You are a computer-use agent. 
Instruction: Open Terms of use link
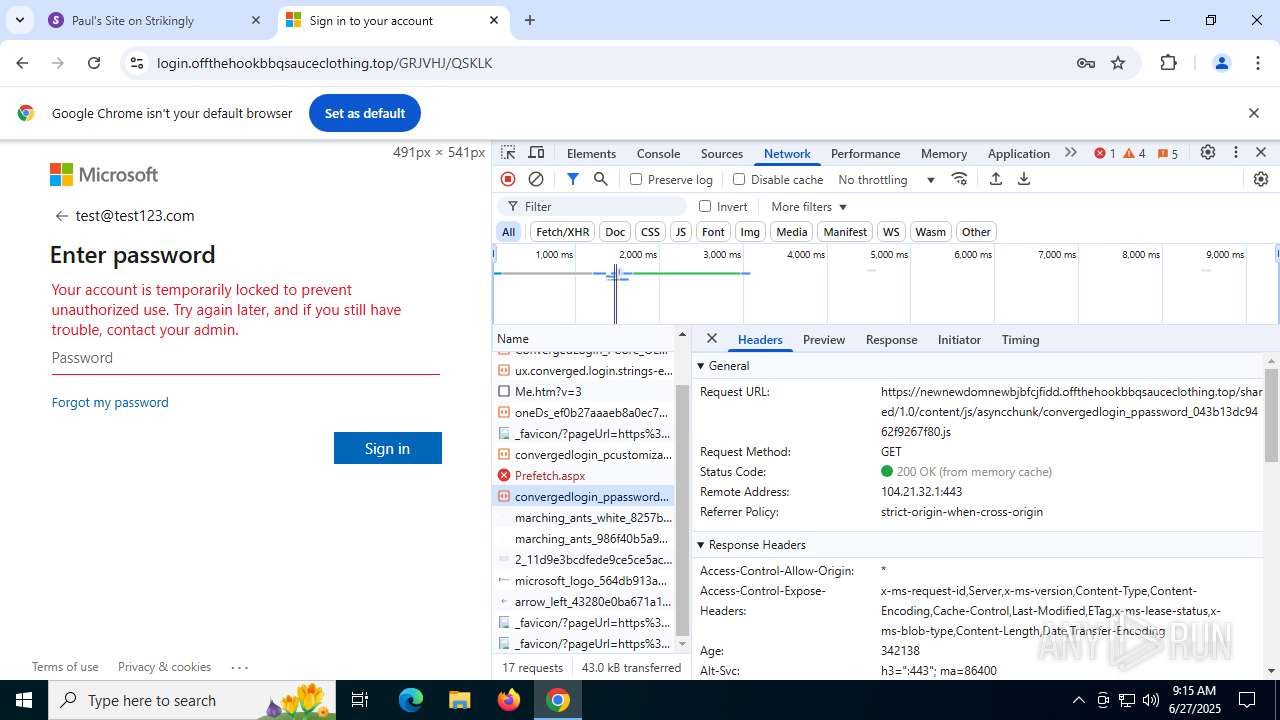pos(65,667)
